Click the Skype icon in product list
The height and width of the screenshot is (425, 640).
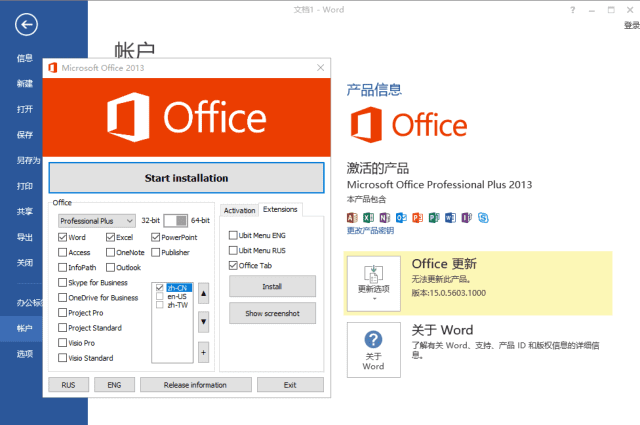coord(483,218)
